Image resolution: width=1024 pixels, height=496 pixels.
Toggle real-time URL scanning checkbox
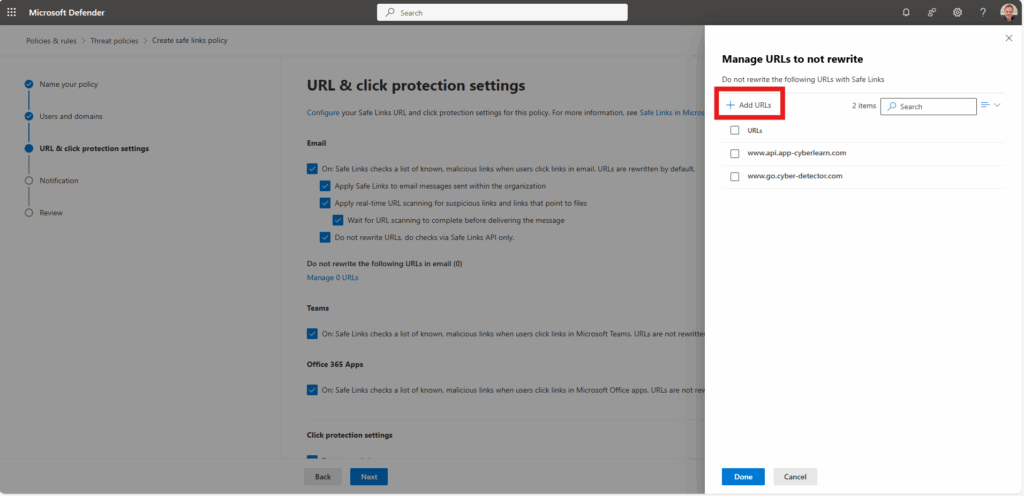[325, 203]
